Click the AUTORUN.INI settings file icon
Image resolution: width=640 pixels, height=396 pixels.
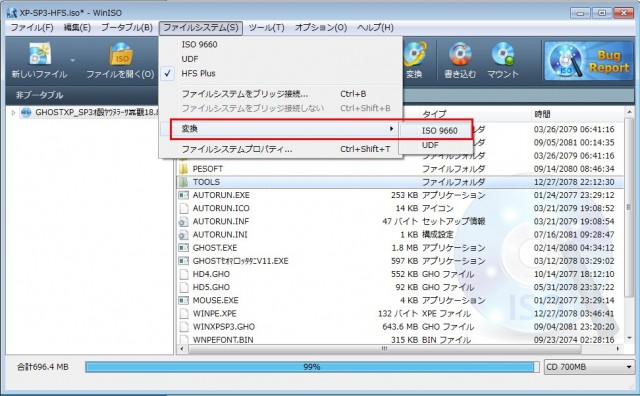(184, 235)
